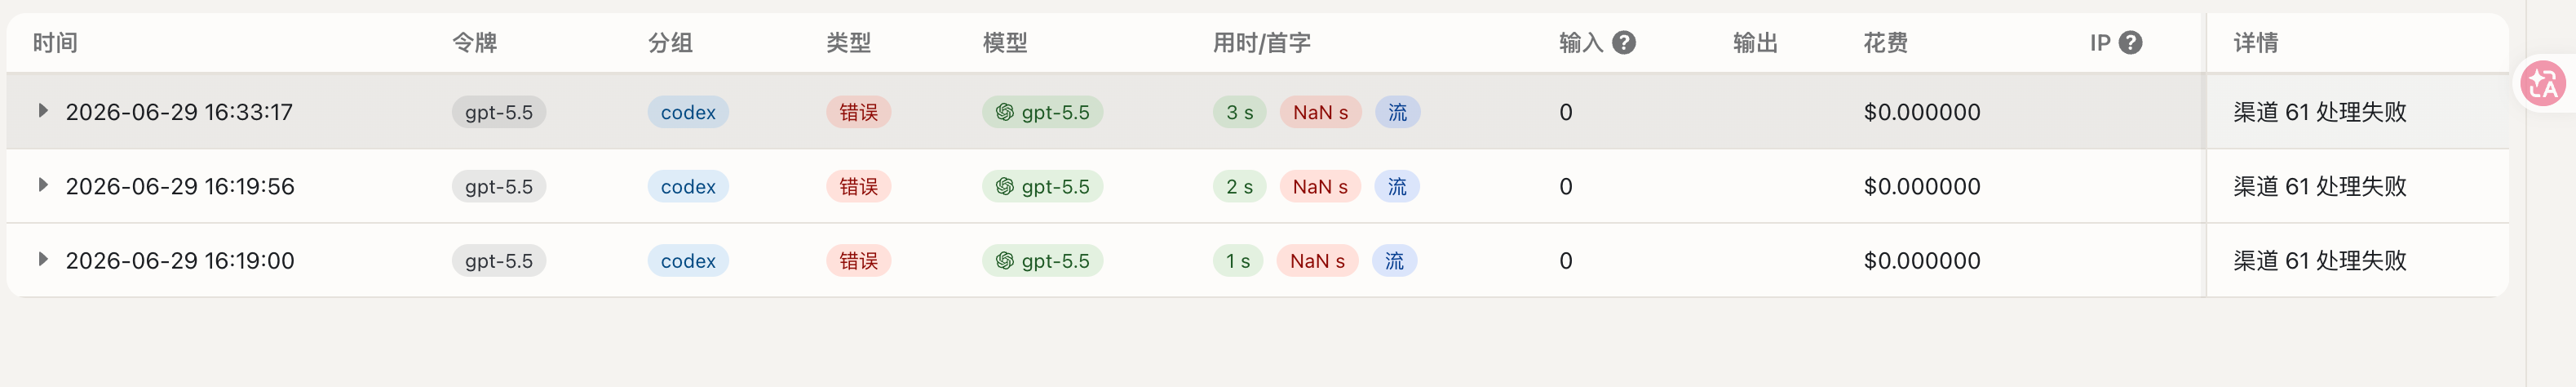Screen dimensions: 2576x387
Task: Click codex group tag in second row
Action: [688, 186]
